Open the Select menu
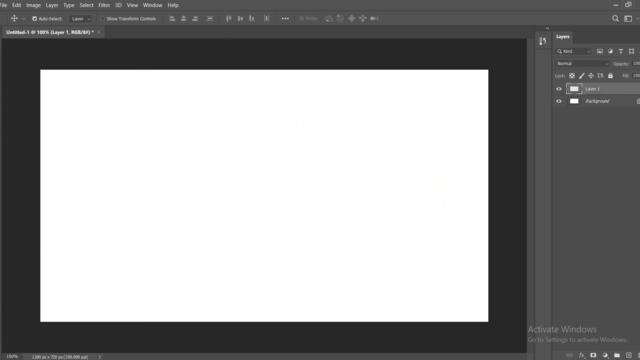 click(x=86, y=5)
